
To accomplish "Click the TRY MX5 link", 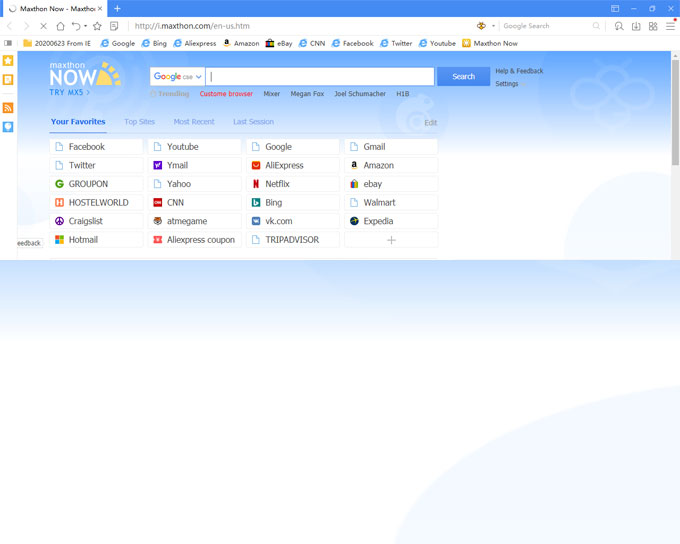I will tap(69, 92).
